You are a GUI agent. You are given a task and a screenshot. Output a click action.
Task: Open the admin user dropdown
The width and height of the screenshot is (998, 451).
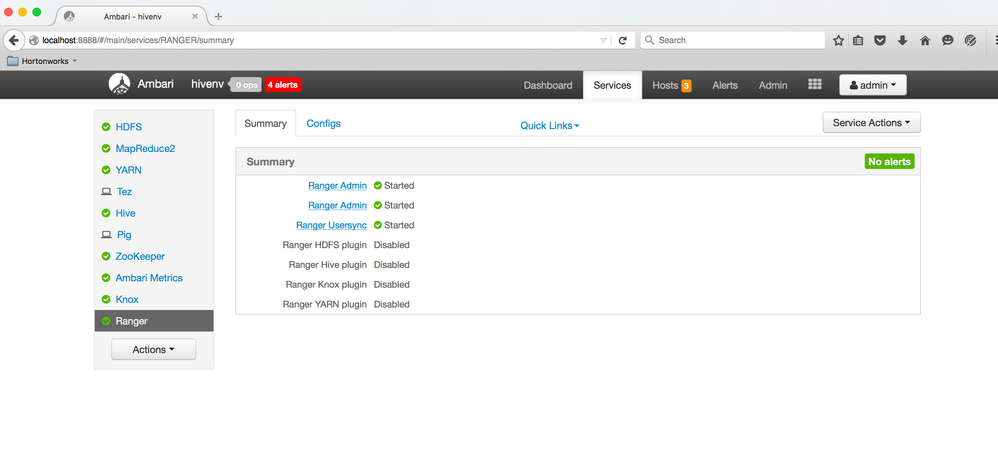pyautogui.click(x=873, y=85)
